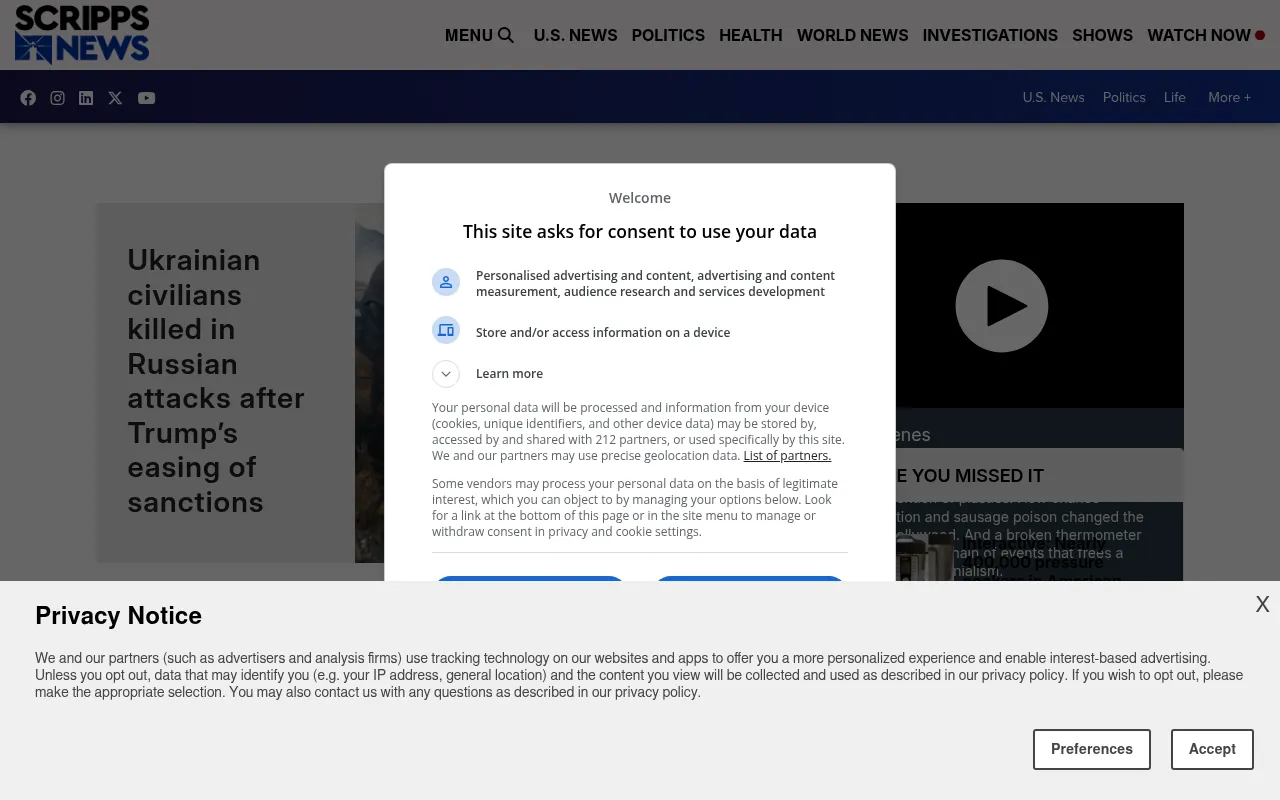Click the 'Store and/or access information on a device' text

603,333
